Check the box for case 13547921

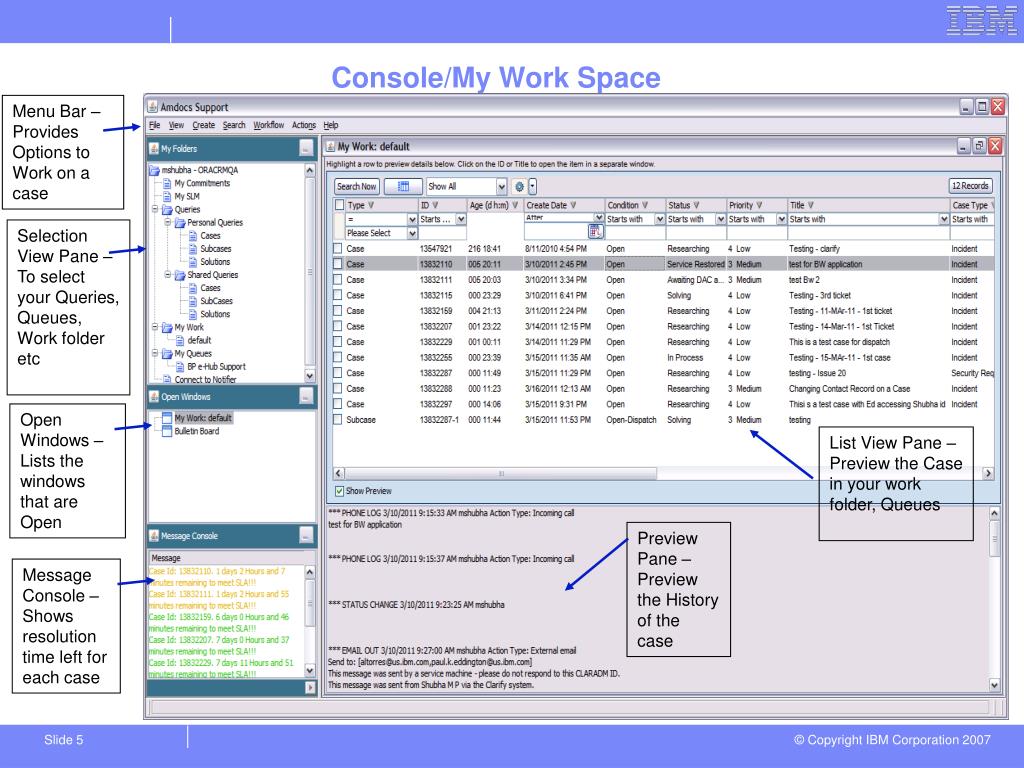pyautogui.click(x=338, y=249)
